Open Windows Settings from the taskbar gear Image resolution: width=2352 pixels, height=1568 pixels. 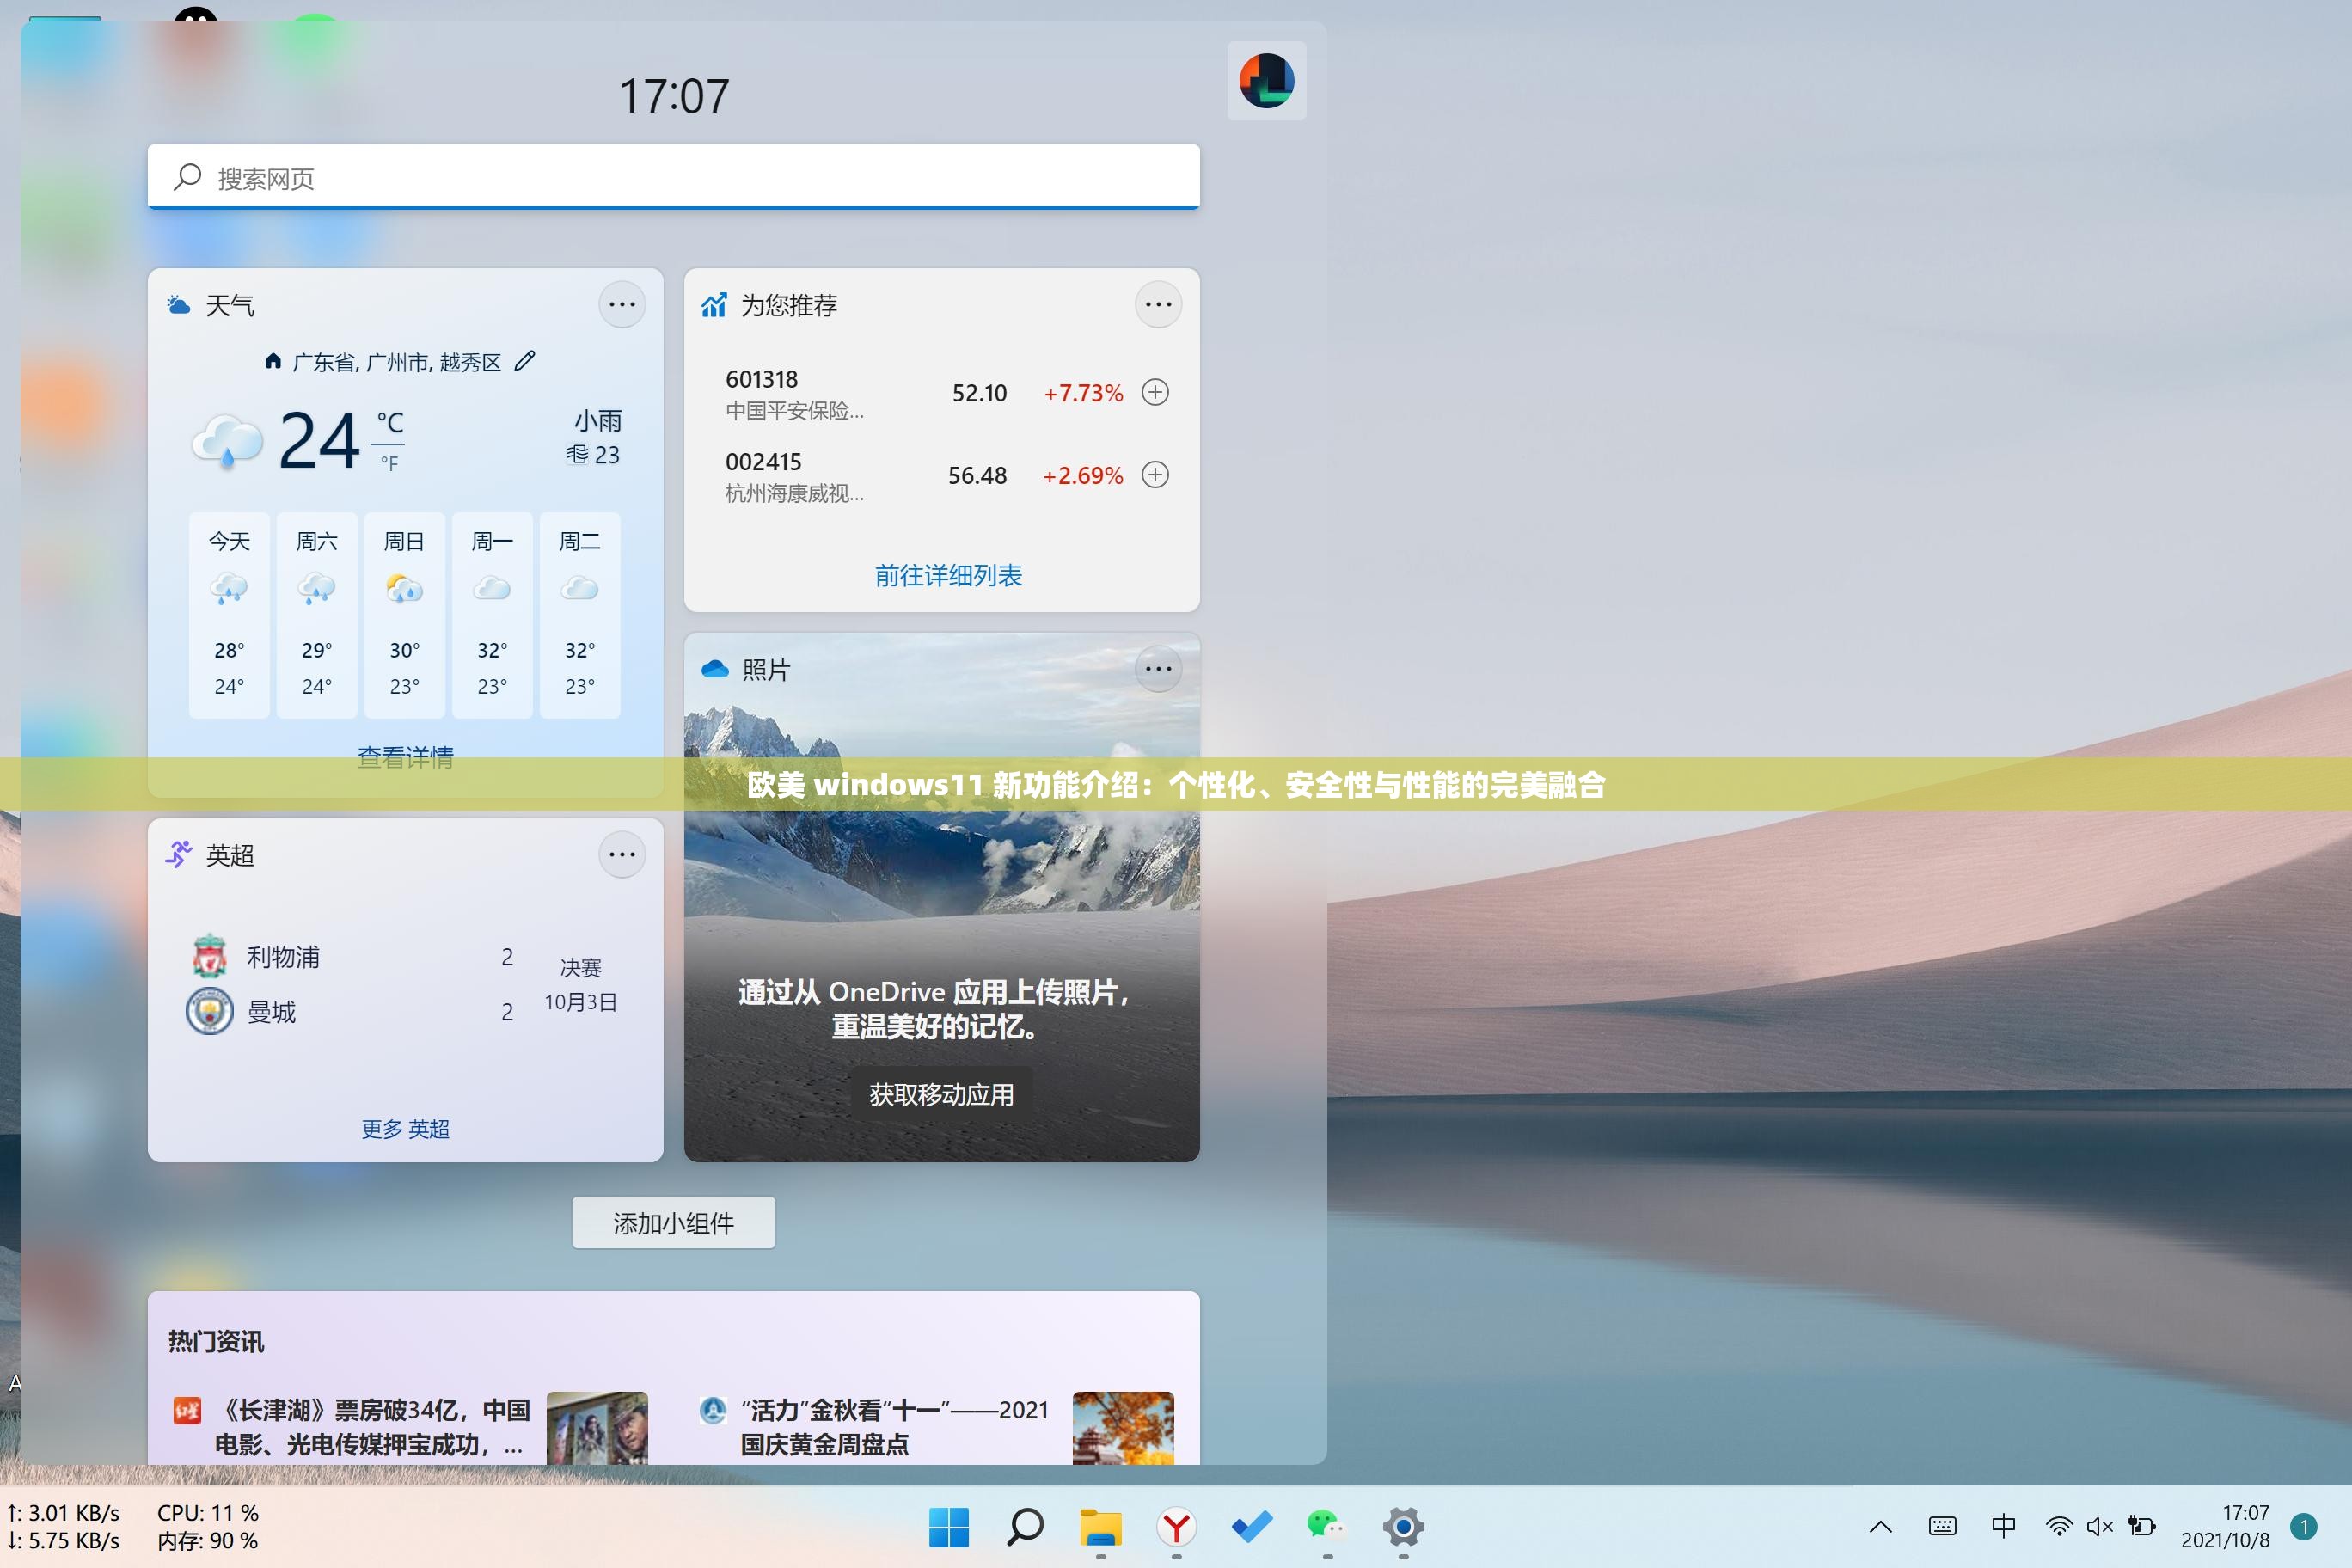1403,1527
